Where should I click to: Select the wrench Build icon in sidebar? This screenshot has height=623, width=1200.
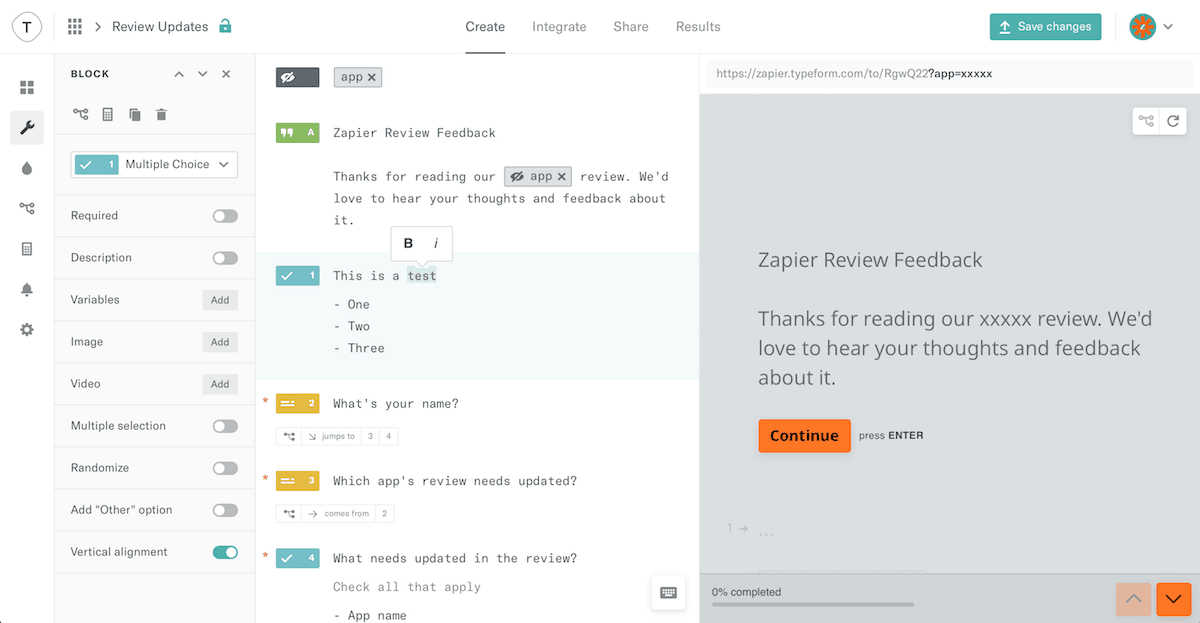pyautogui.click(x=27, y=128)
